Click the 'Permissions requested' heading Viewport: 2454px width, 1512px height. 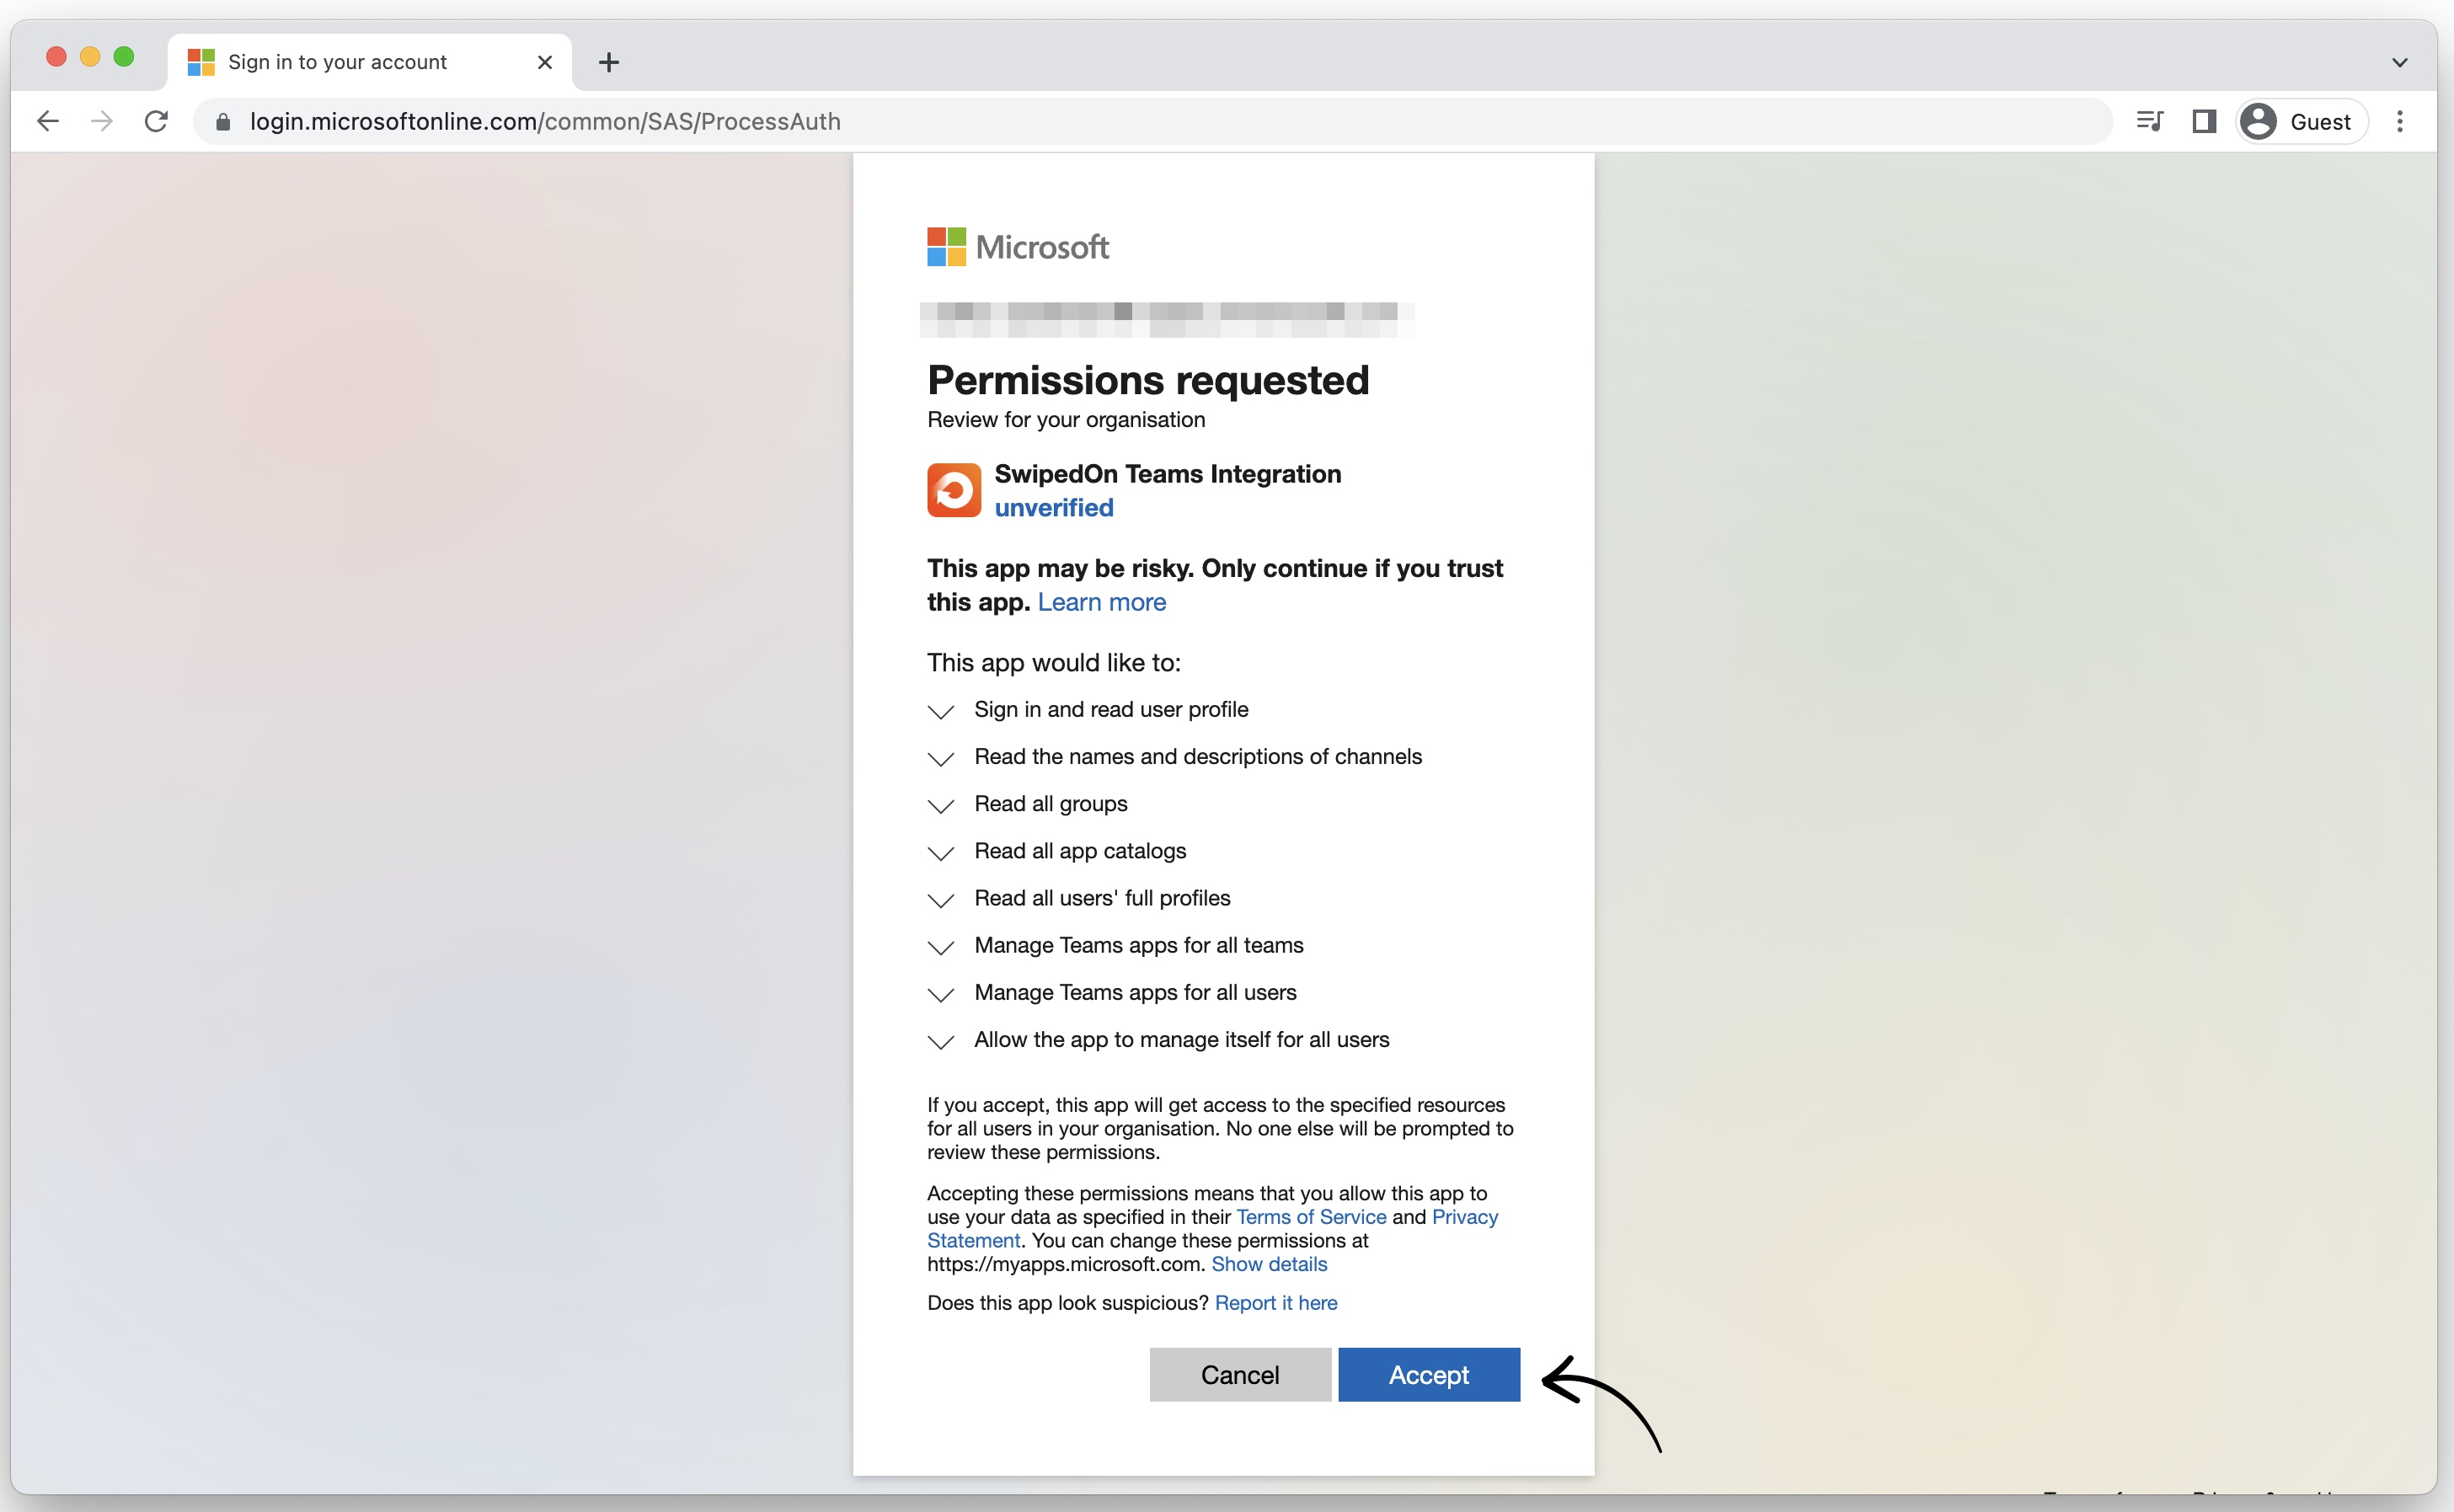coord(1148,380)
